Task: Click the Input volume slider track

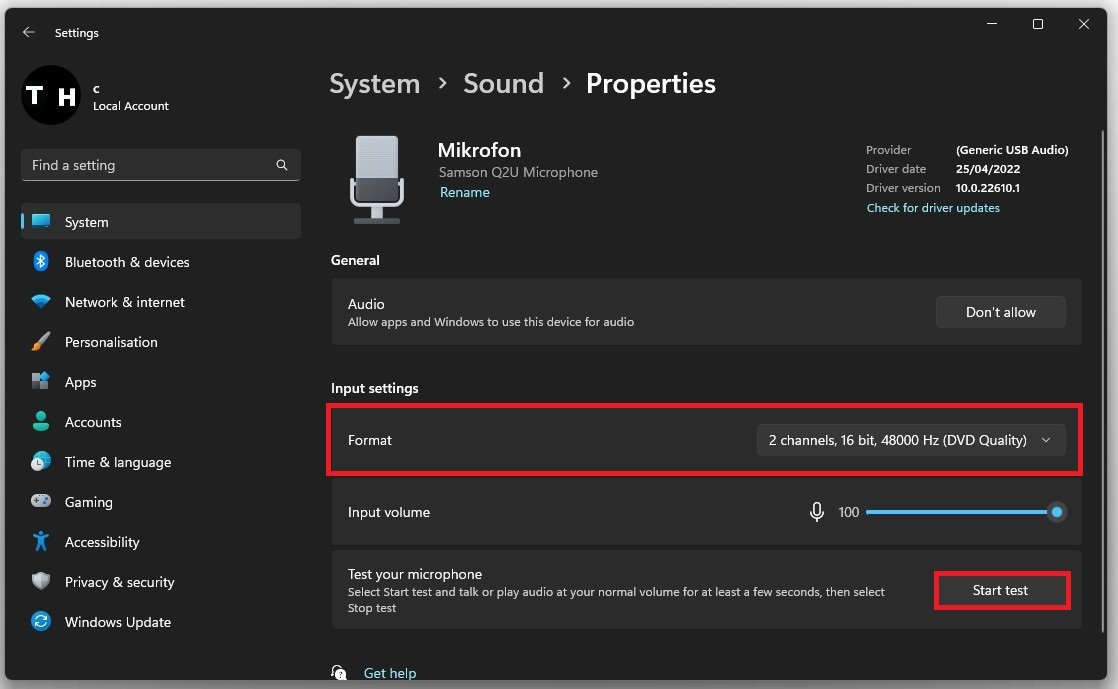Action: (x=955, y=512)
